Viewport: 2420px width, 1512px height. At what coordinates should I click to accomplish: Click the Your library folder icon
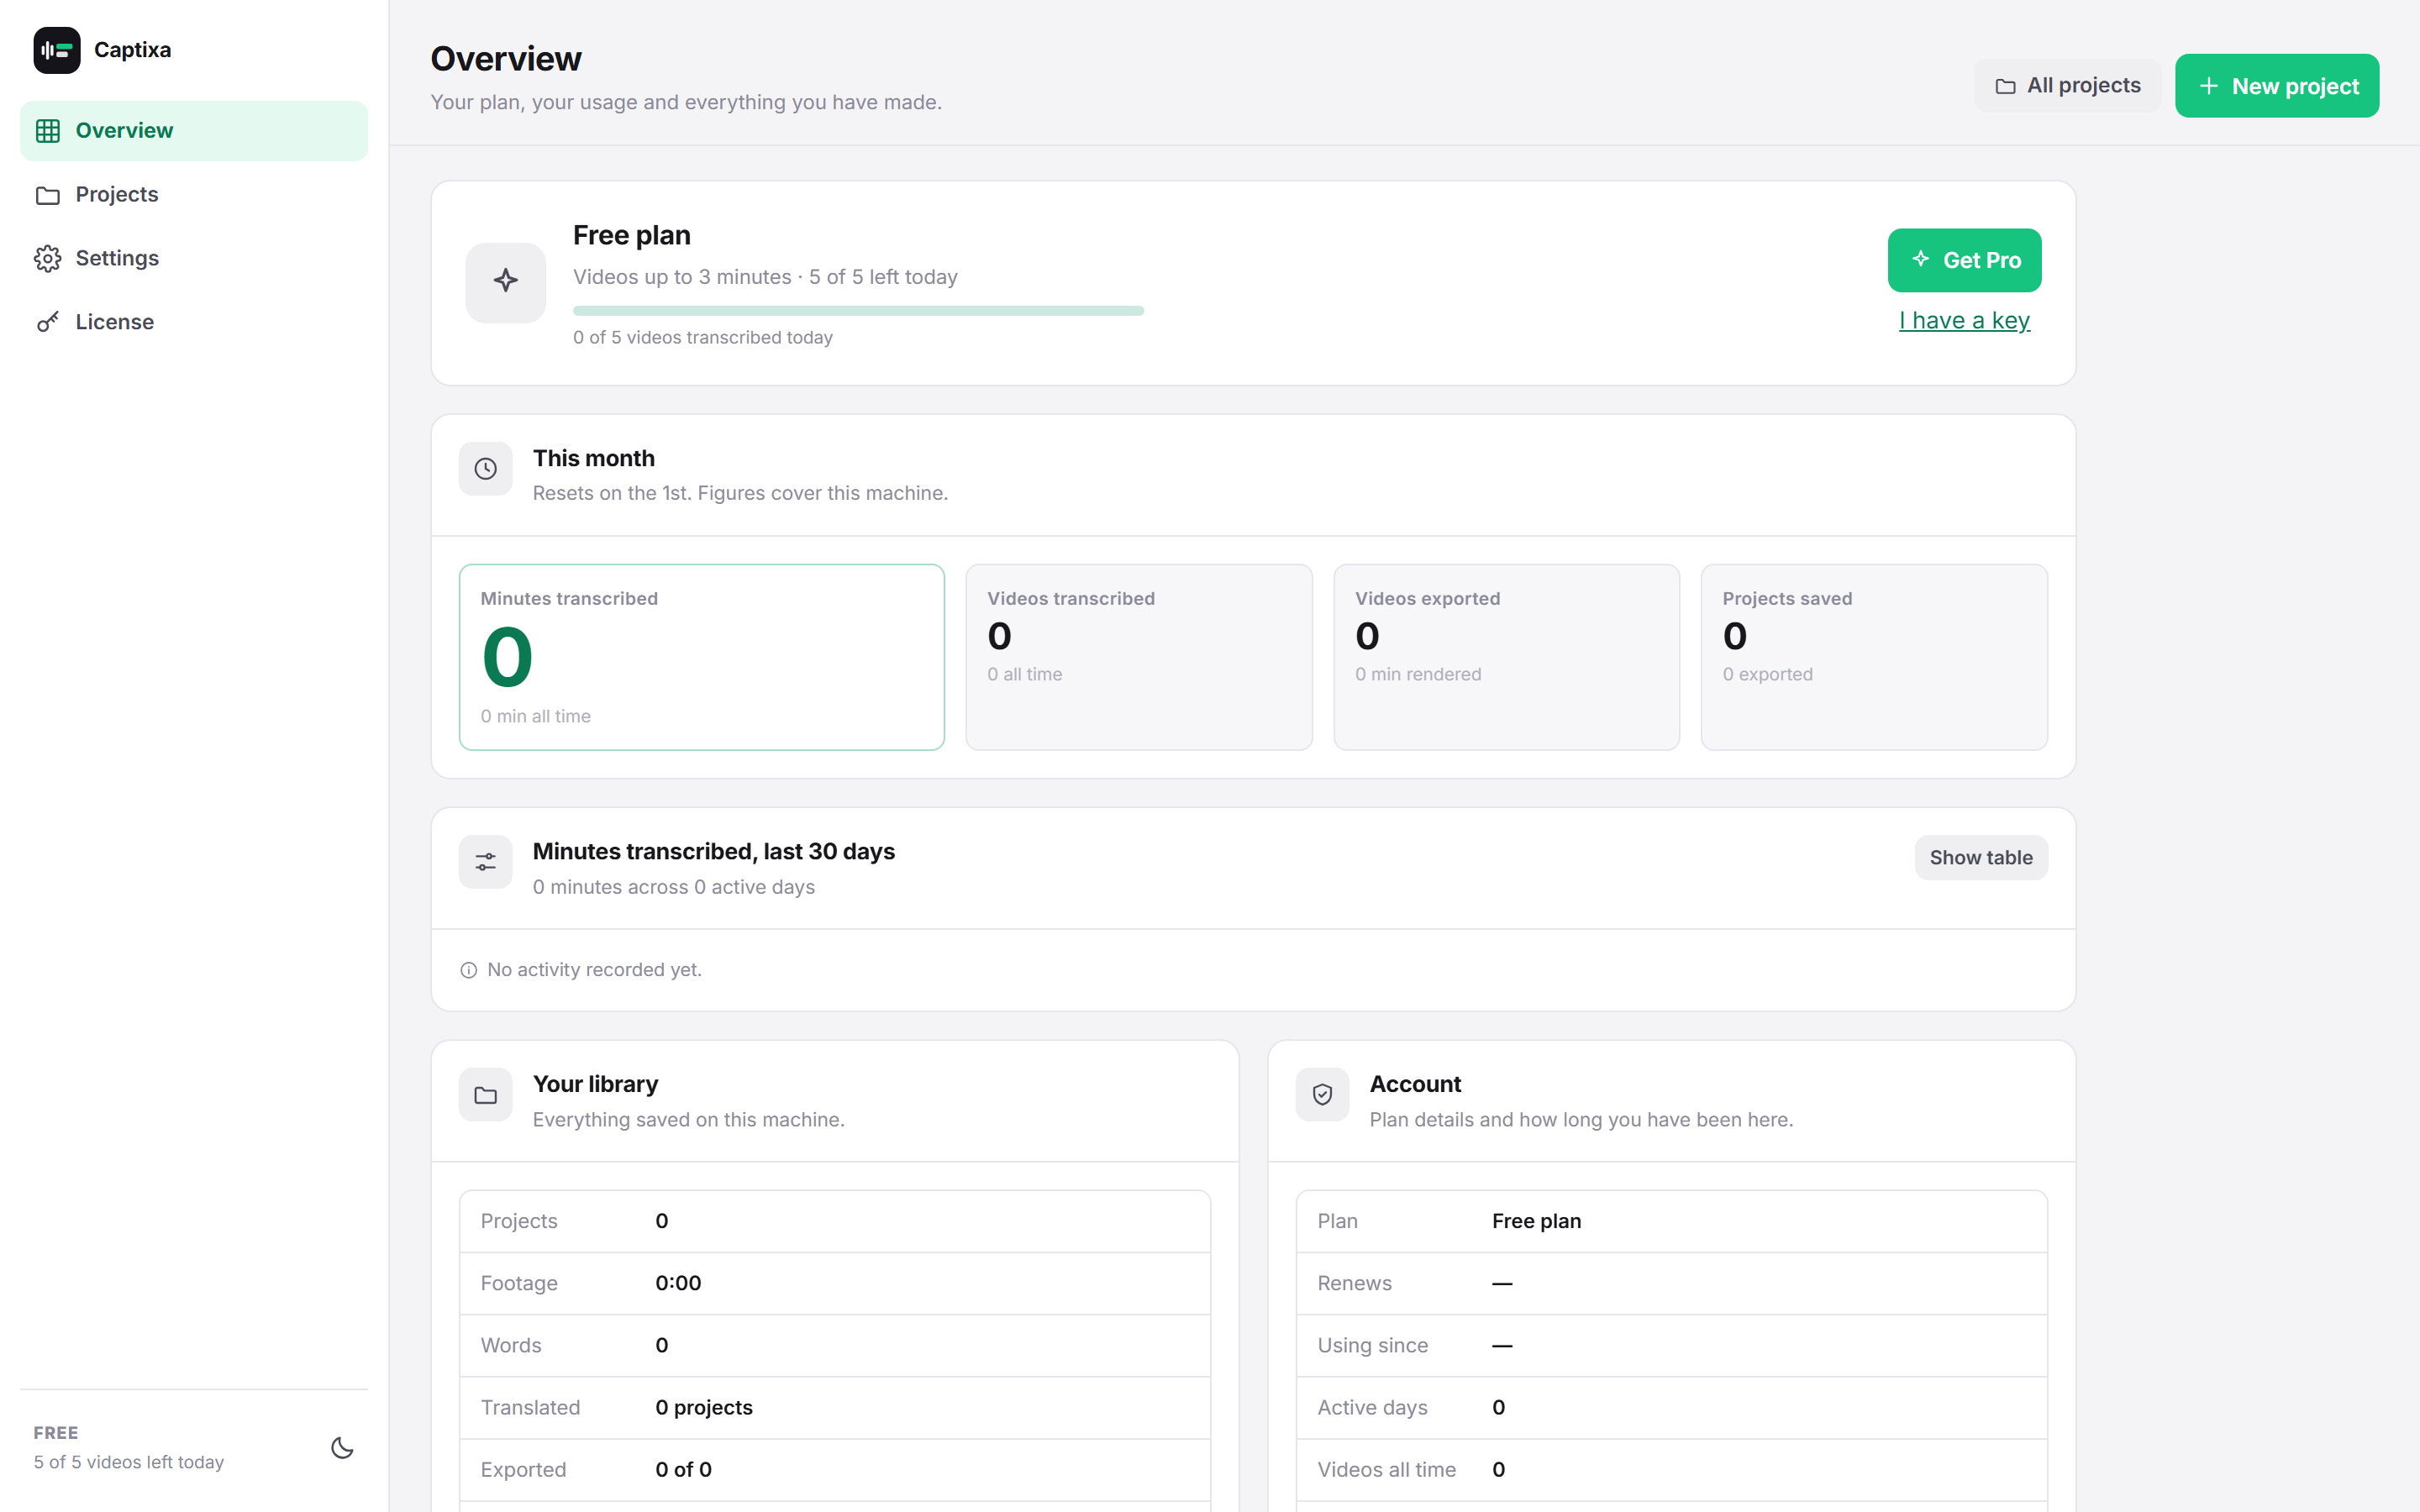point(485,1095)
